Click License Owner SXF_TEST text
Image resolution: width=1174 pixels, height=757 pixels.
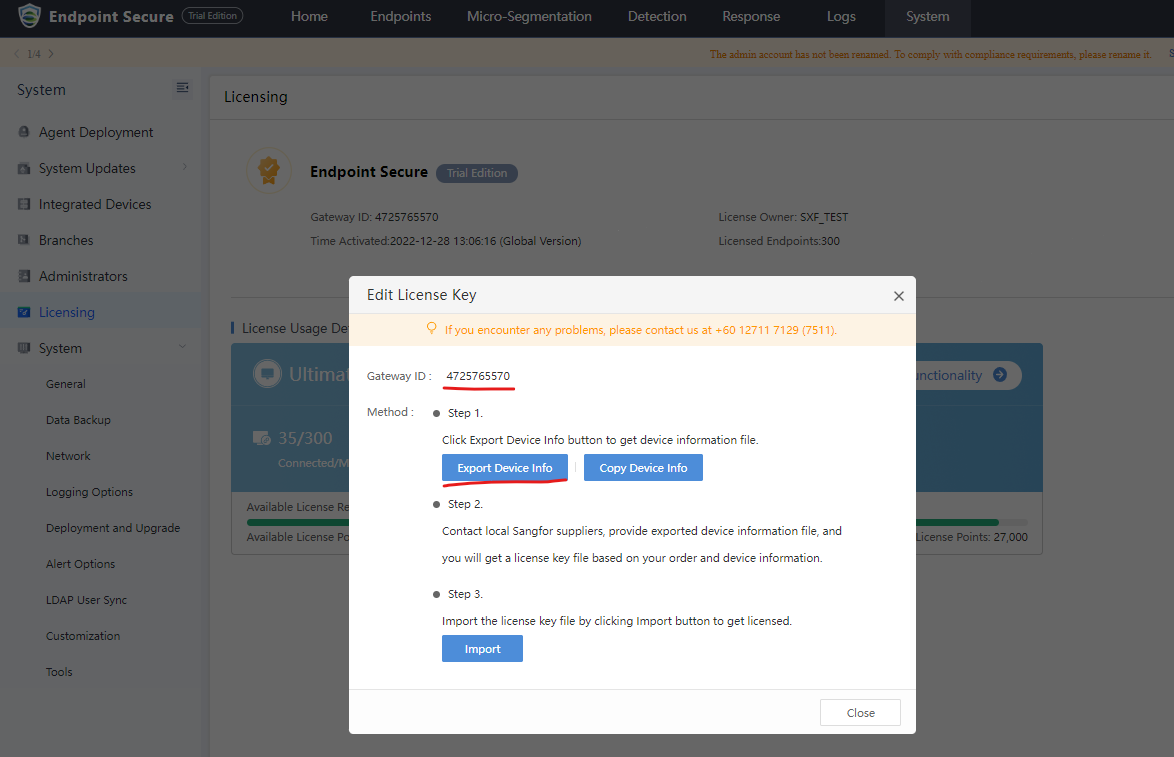point(783,217)
